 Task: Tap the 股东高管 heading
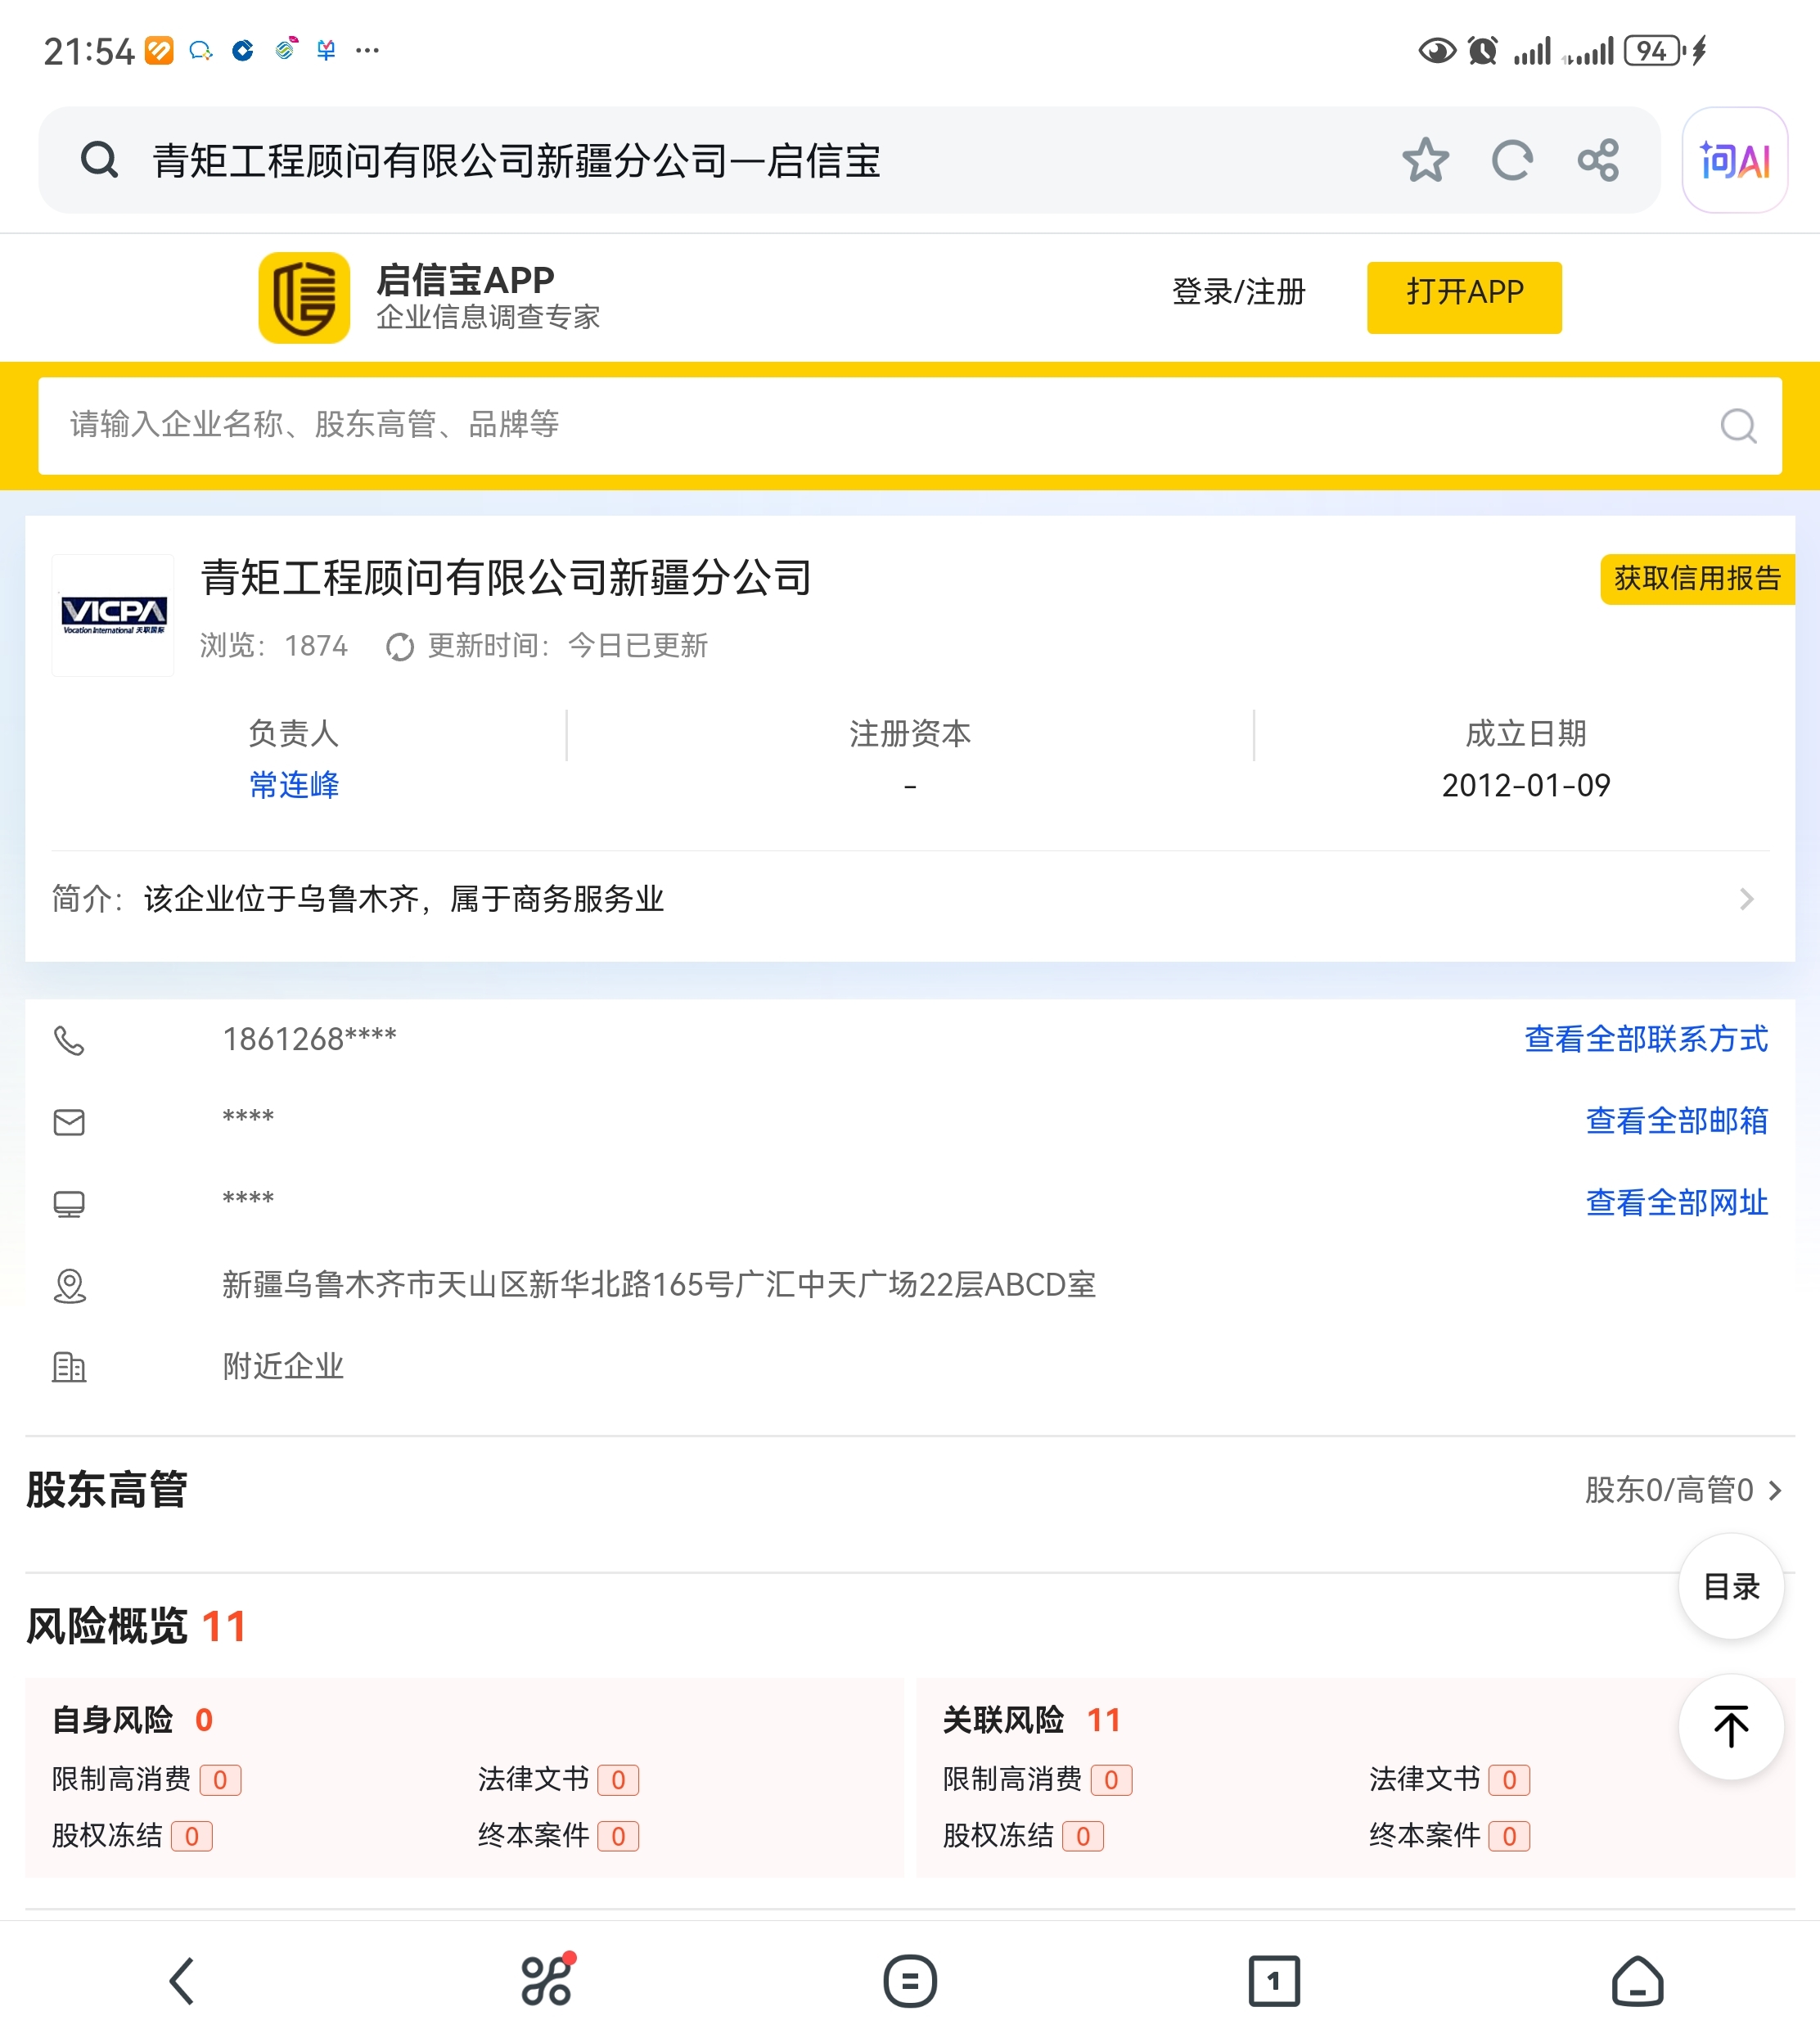(107, 1490)
